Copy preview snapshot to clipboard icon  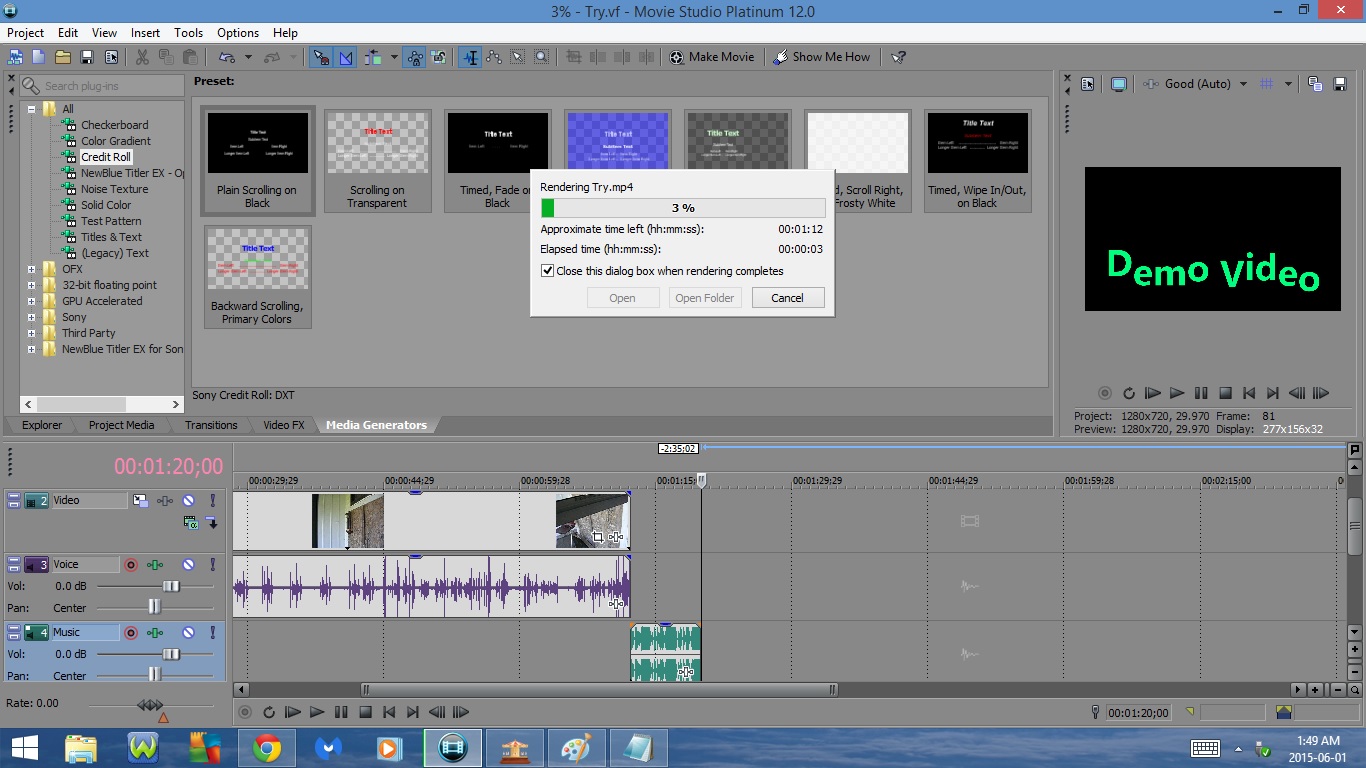pos(1315,84)
